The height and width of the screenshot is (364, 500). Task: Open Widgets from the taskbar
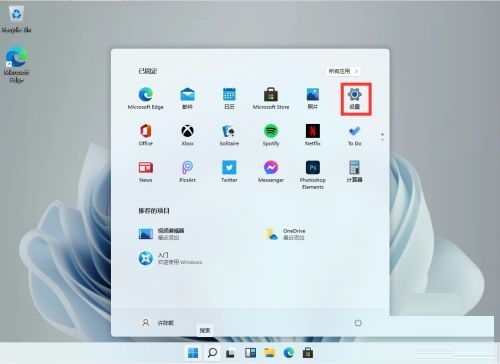pos(250,353)
